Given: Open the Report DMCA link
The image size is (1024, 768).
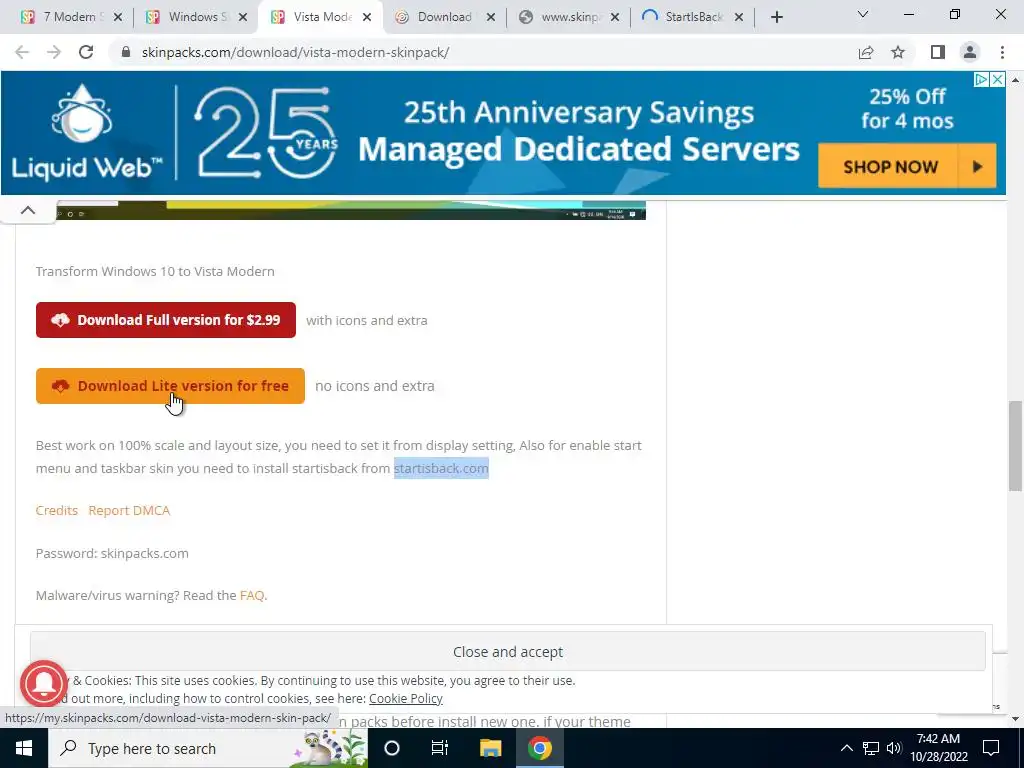Looking at the screenshot, I should coord(129,510).
